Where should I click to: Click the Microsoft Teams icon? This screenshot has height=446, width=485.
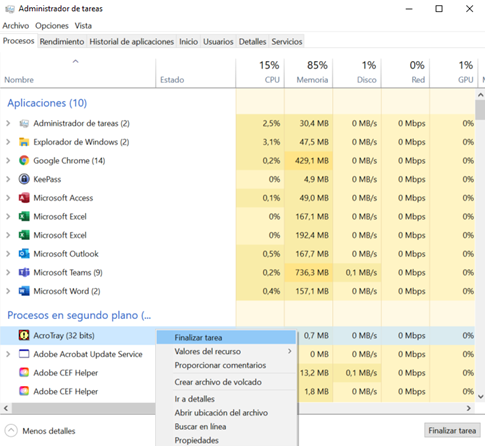coord(24,273)
